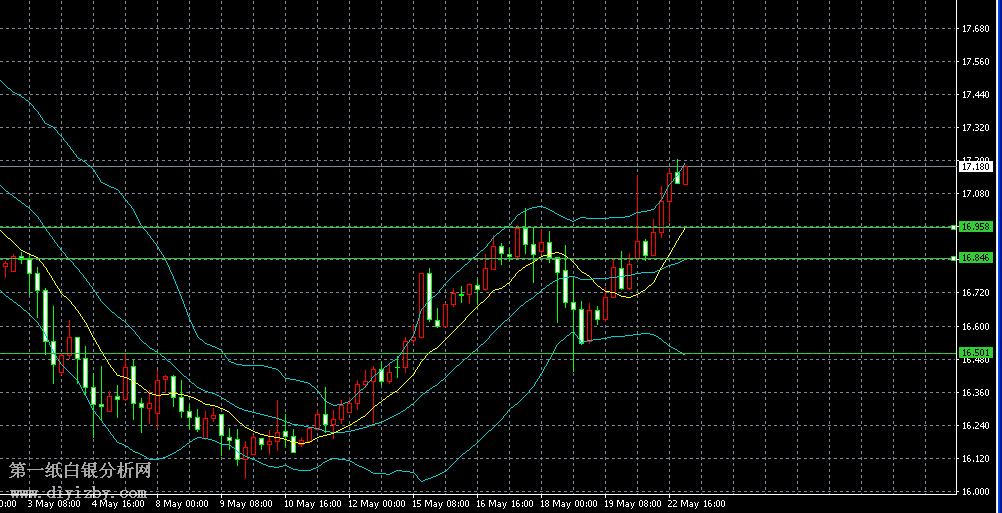Click the 16.846 green price label
Viewport: 1002px width, 513px height.
pos(975,258)
